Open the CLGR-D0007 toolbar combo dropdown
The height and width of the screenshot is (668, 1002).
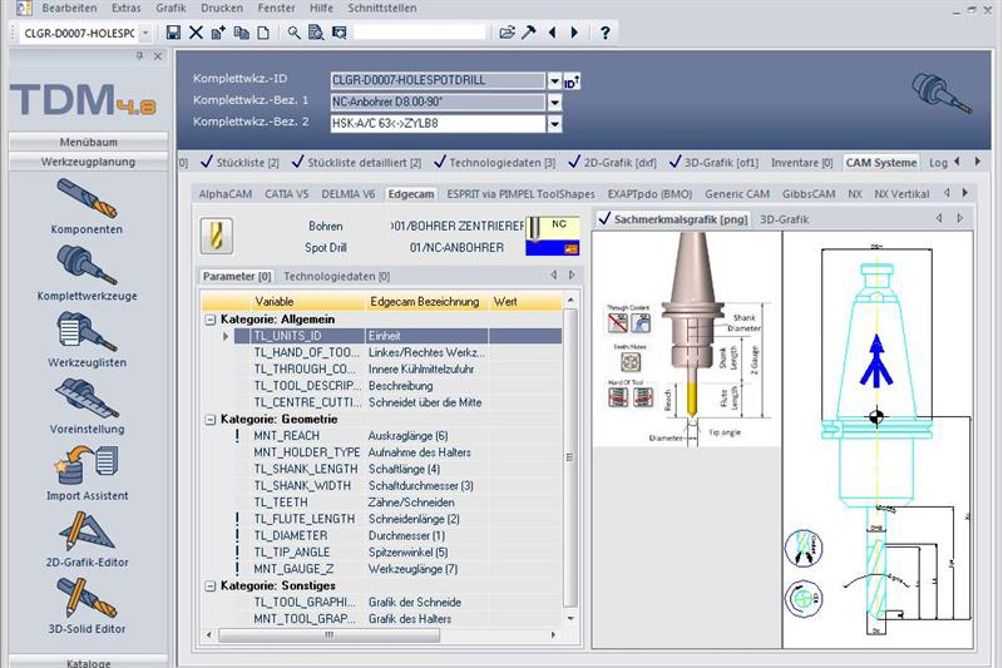[146, 33]
